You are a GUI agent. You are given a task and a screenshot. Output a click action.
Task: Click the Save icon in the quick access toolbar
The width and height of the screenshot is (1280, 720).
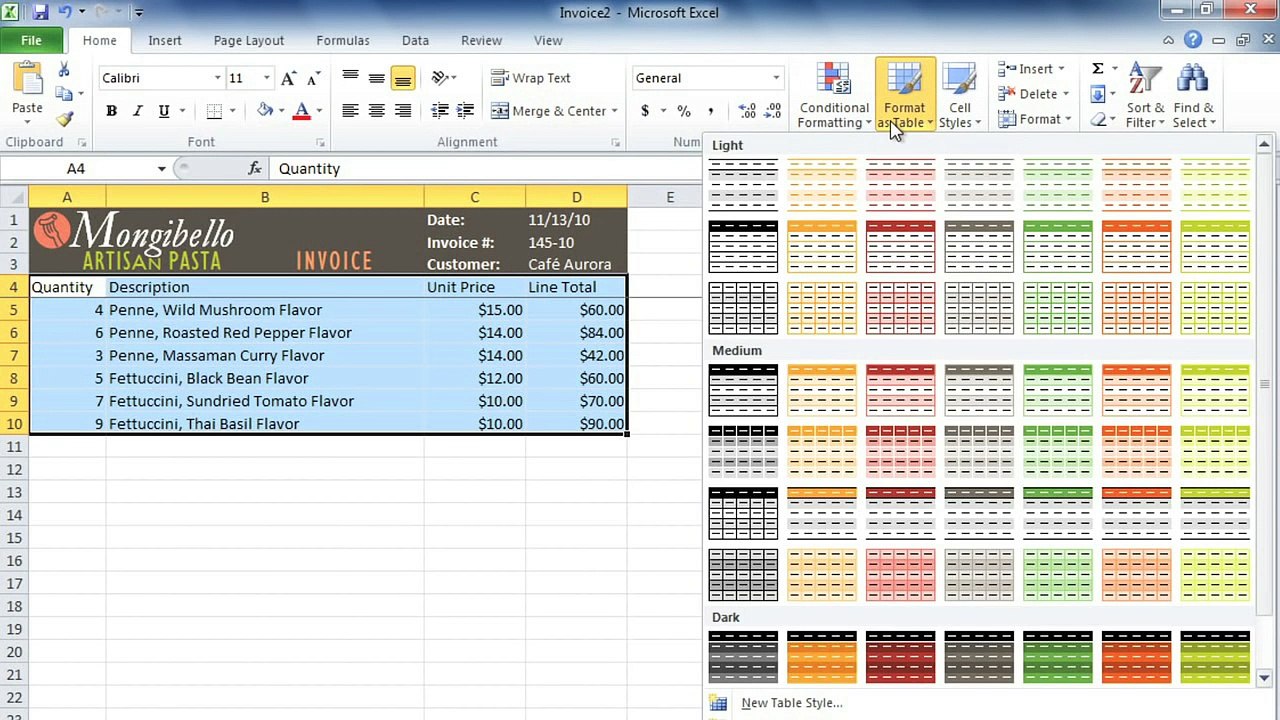[x=41, y=13]
